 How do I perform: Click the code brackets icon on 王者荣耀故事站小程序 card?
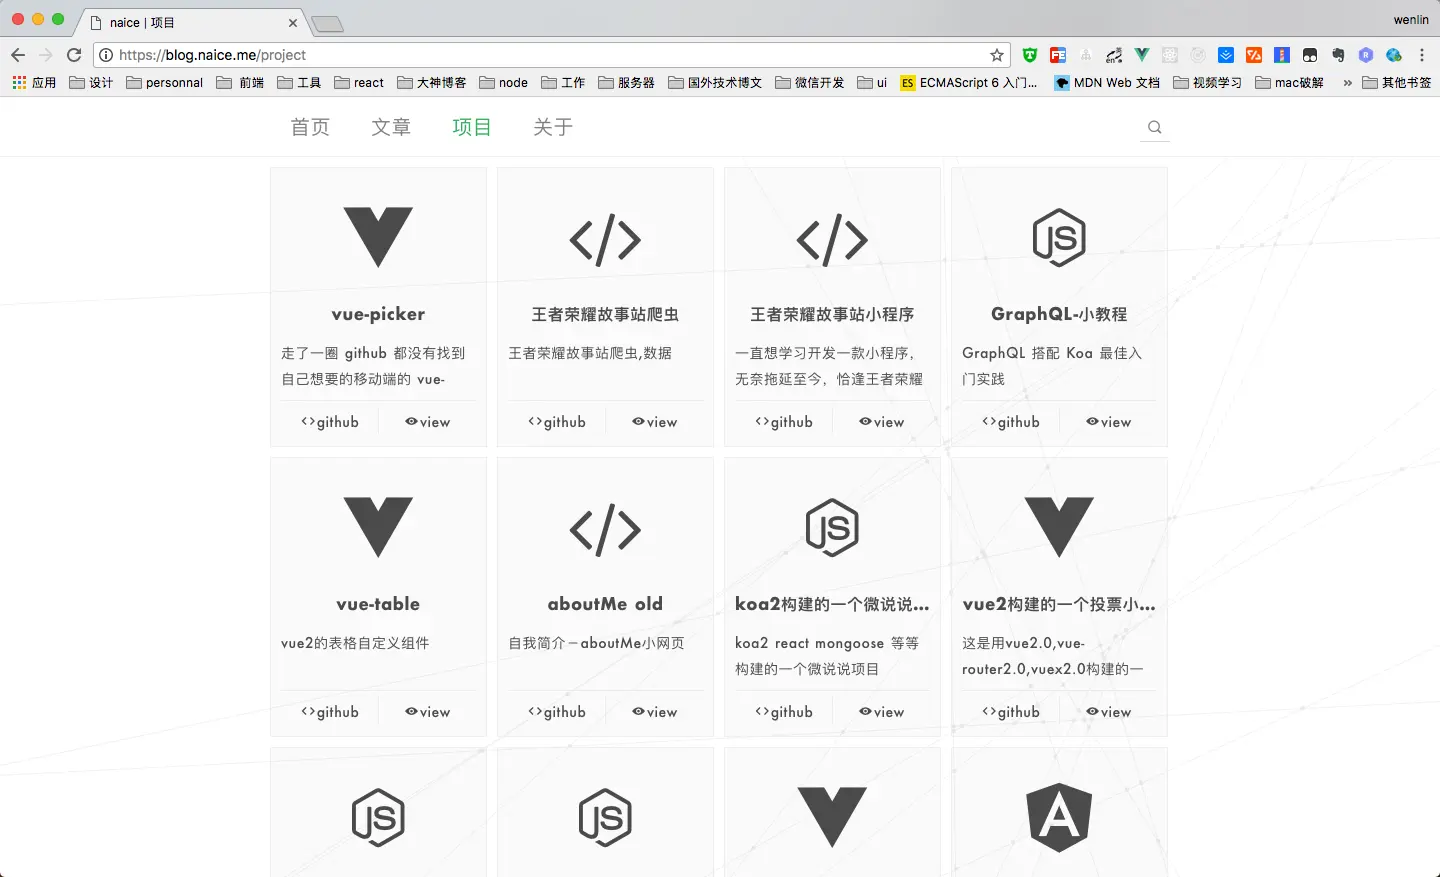click(x=832, y=239)
